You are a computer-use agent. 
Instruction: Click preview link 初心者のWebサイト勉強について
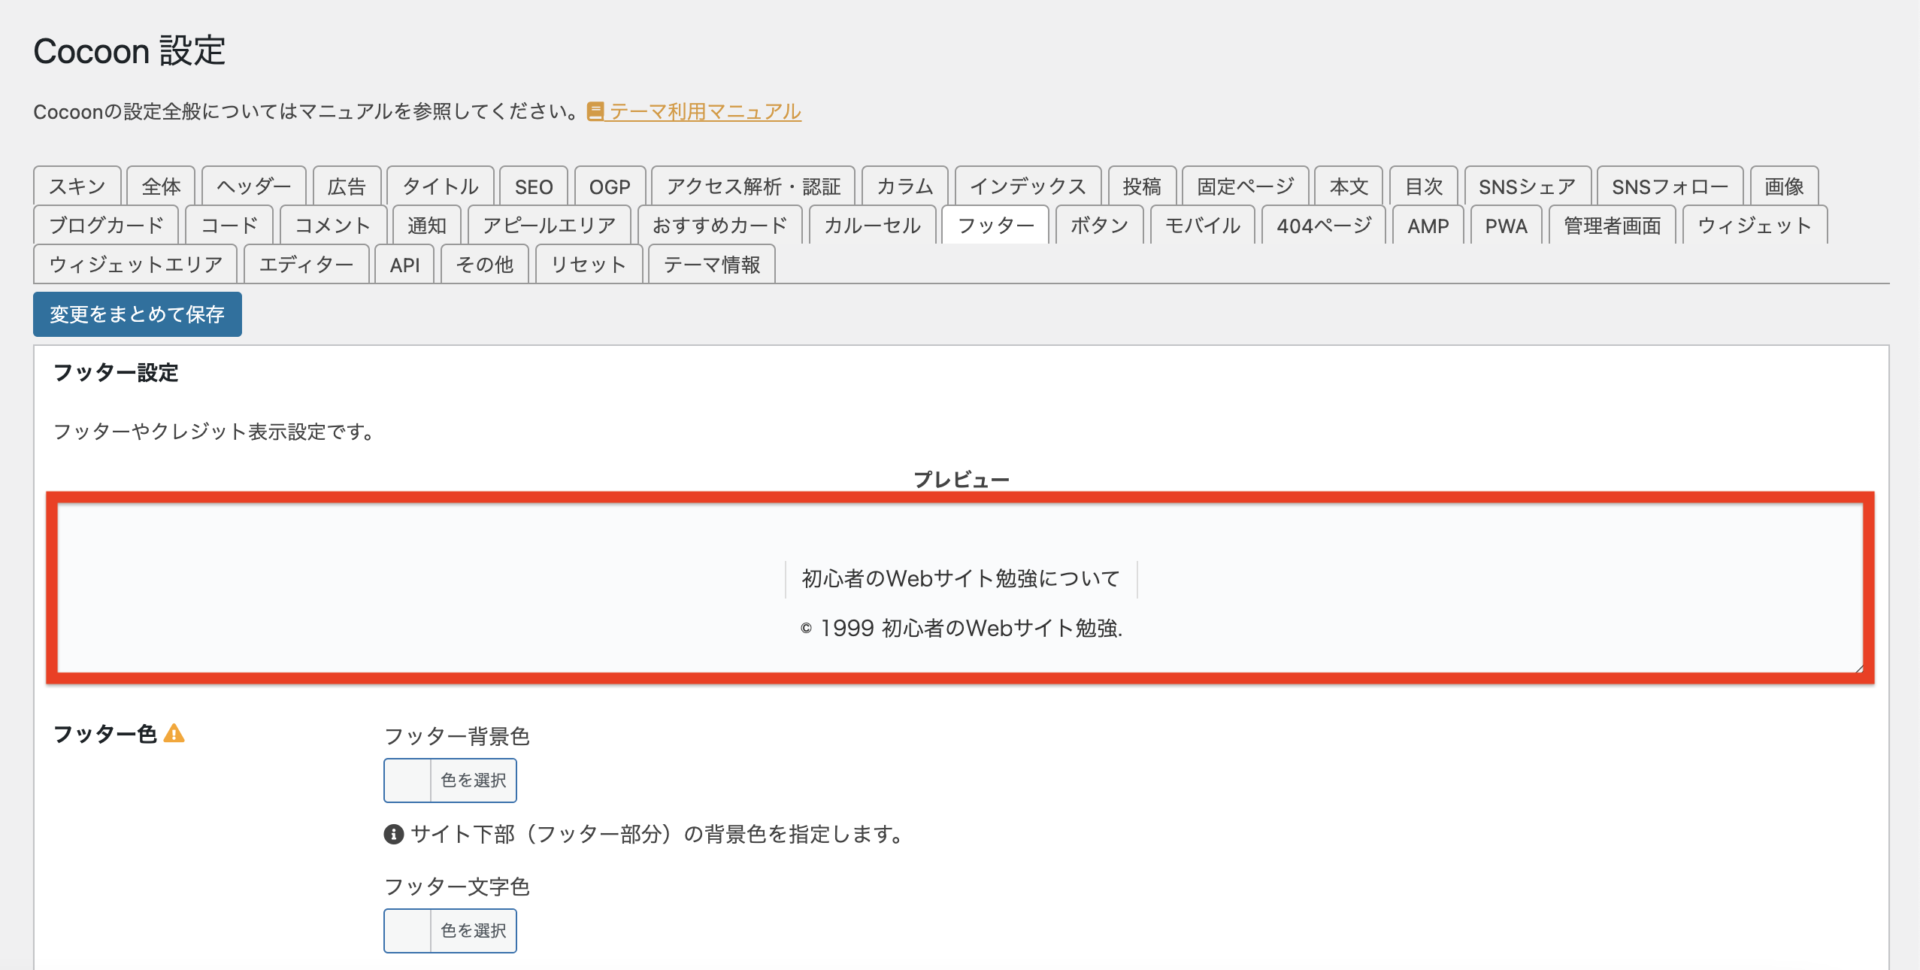click(961, 578)
